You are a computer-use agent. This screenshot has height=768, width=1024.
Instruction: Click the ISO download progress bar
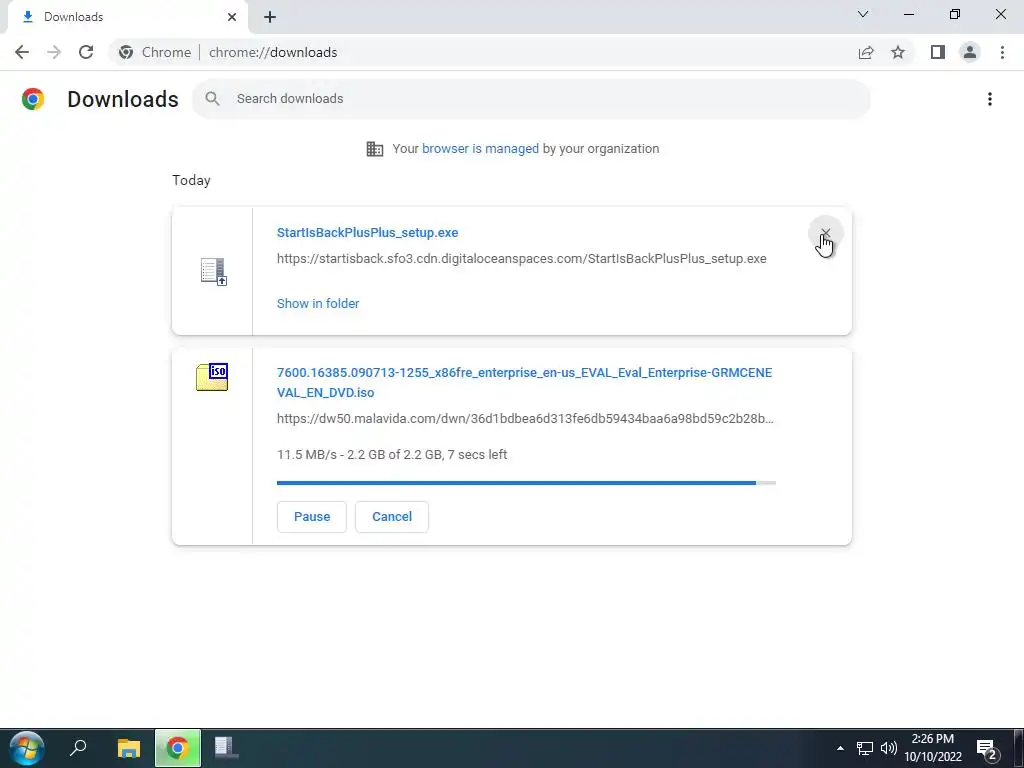tap(526, 483)
